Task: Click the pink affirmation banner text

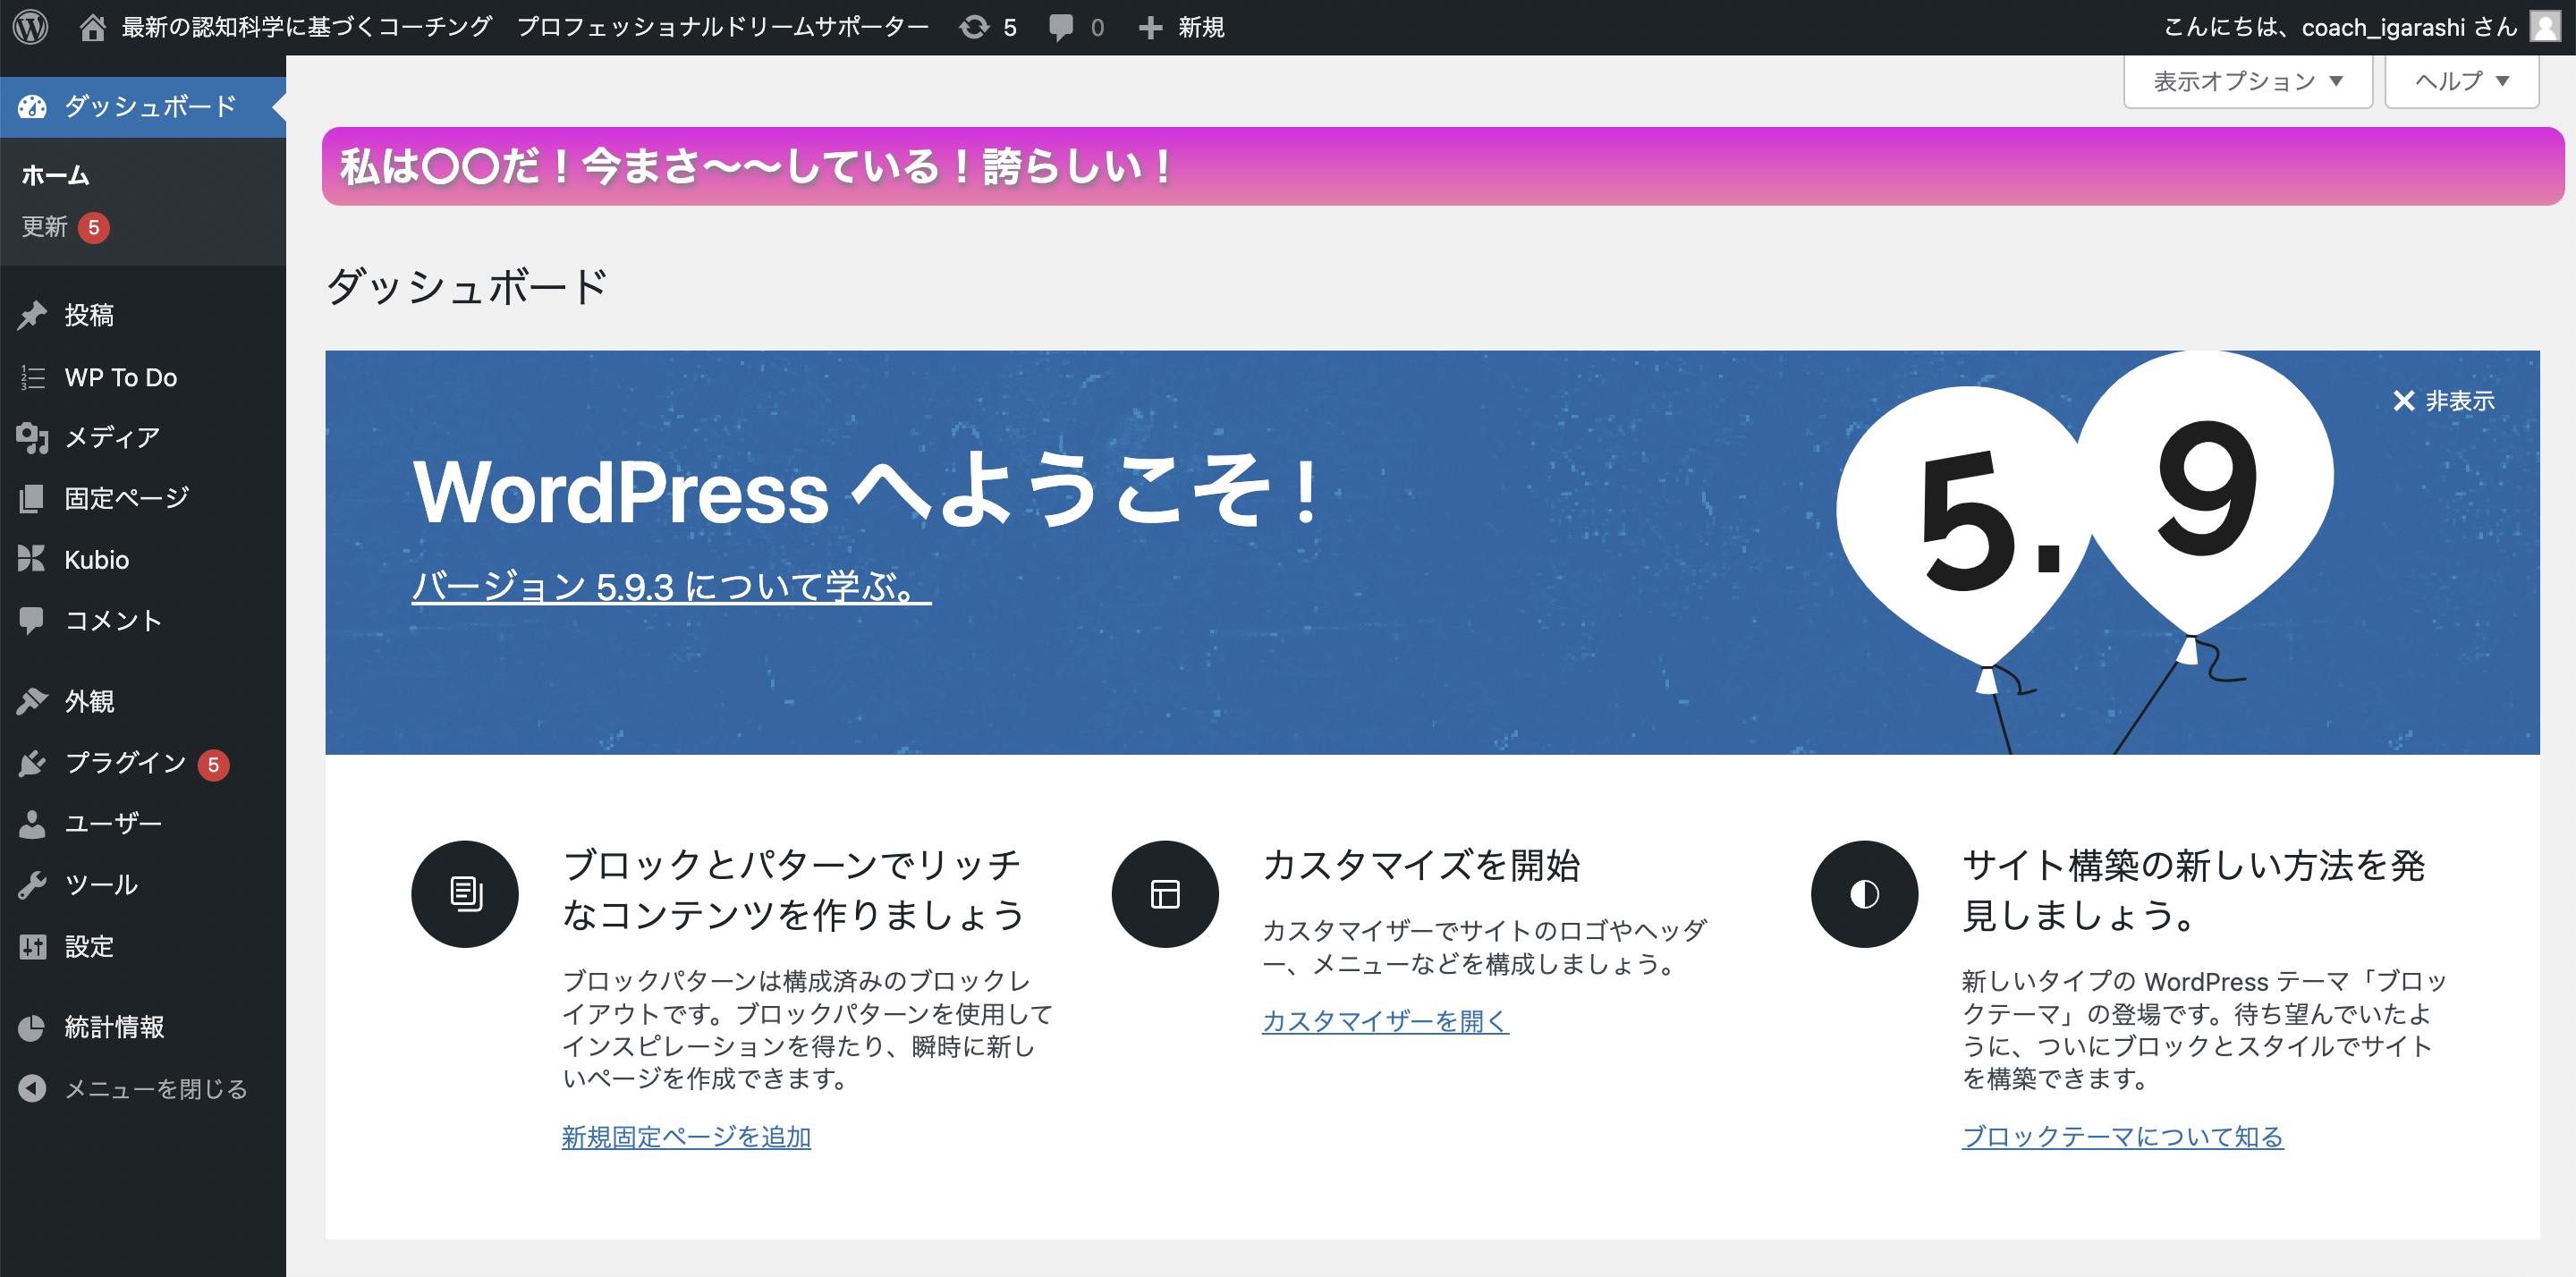Action: [x=757, y=166]
